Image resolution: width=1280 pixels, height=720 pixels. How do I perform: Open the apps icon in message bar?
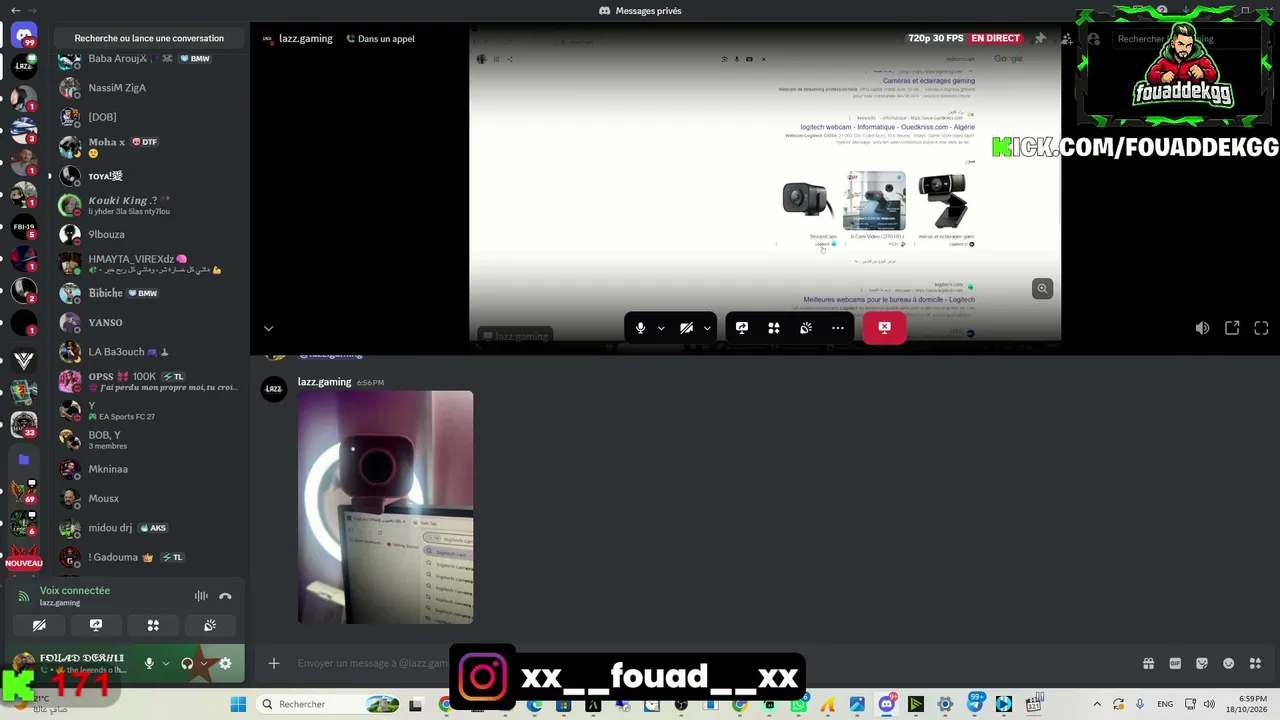pos(1256,663)
